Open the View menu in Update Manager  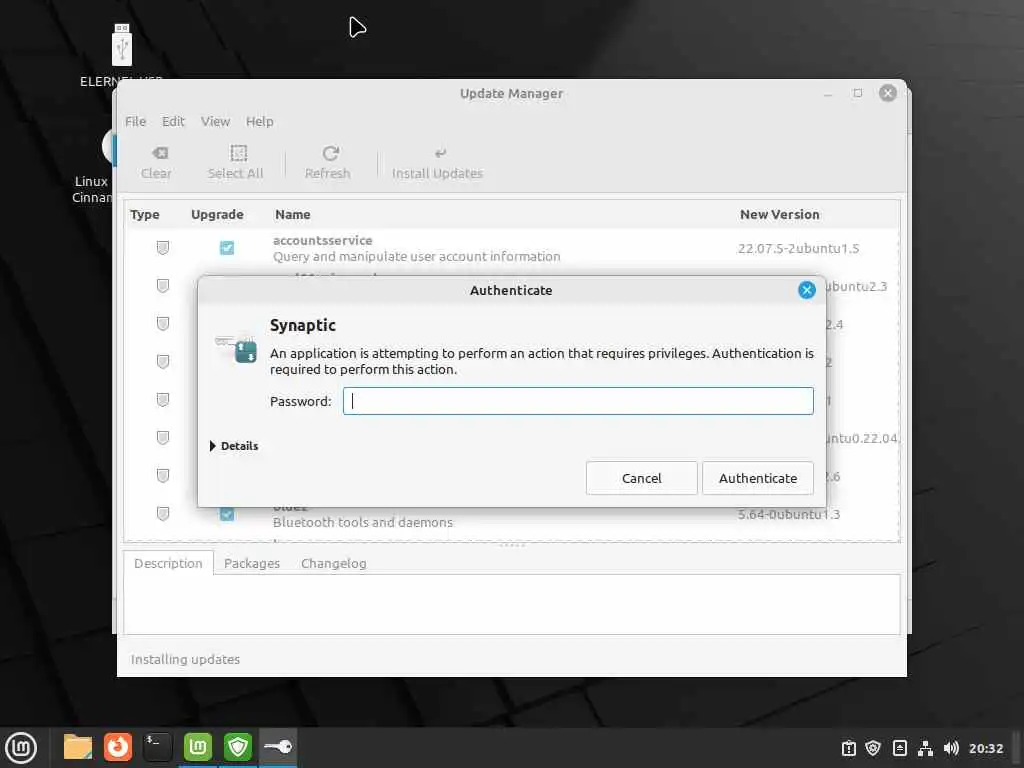click(x=216, y=121)
